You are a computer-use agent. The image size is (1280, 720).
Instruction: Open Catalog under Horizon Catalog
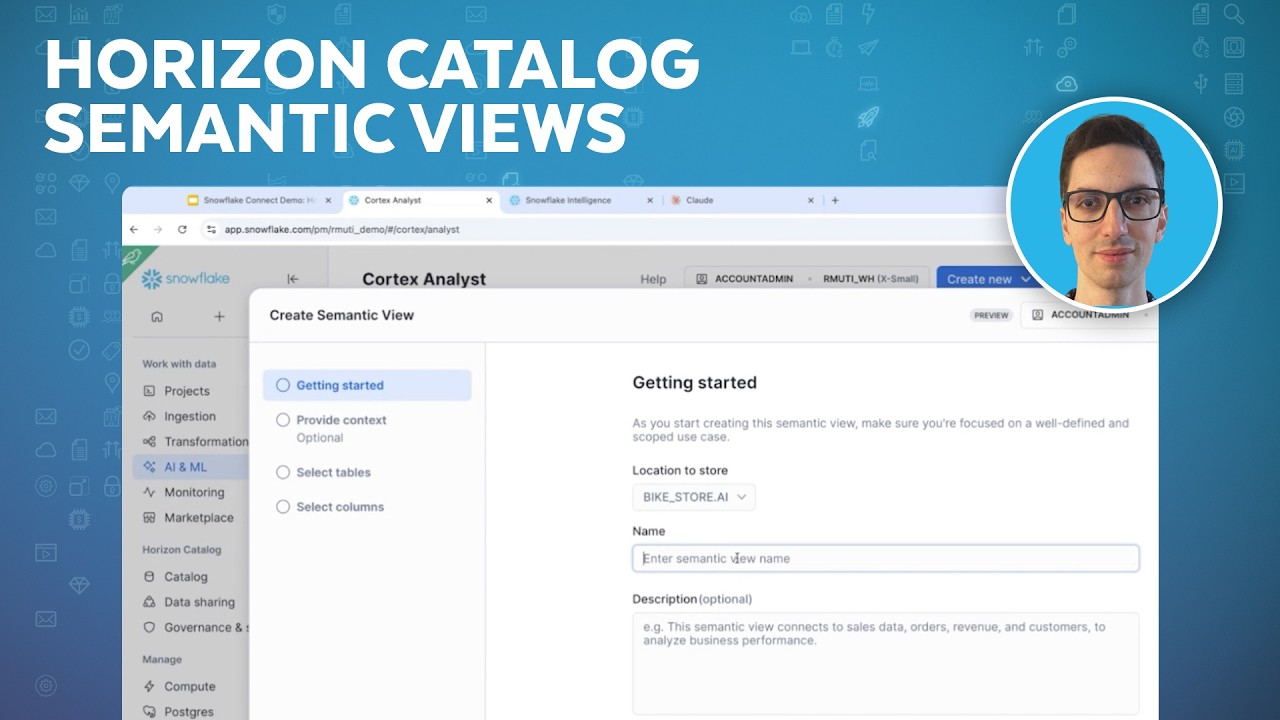click(x=186, y=576)
